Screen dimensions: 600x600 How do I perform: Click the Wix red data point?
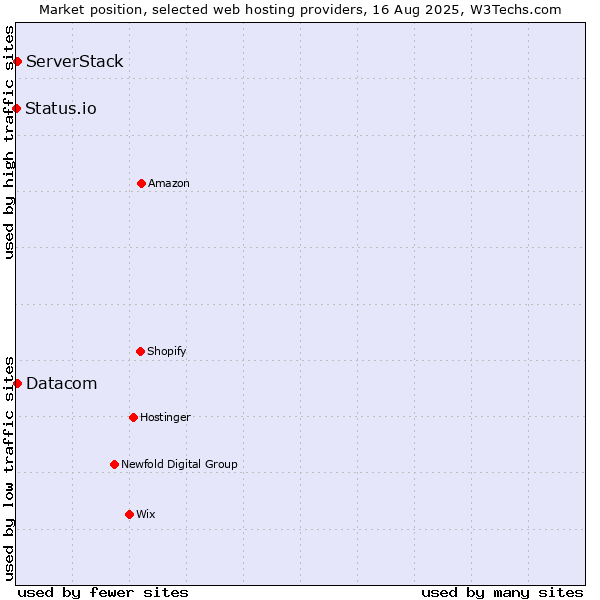pos(129,515)
